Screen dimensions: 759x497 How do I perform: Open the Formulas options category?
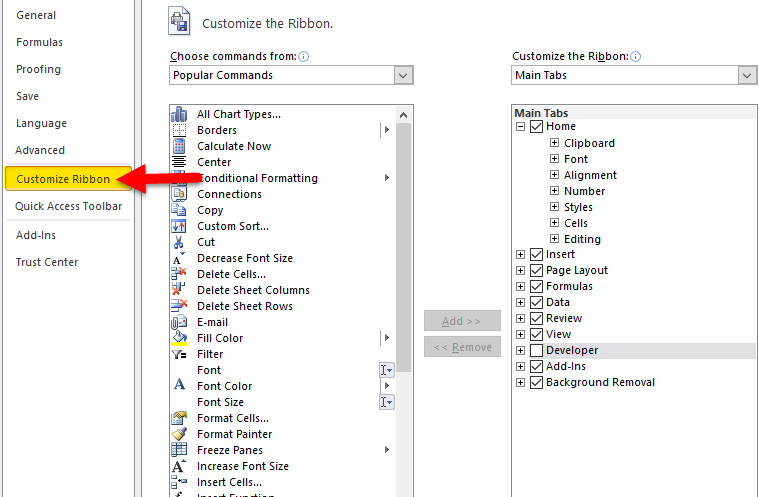39,42
